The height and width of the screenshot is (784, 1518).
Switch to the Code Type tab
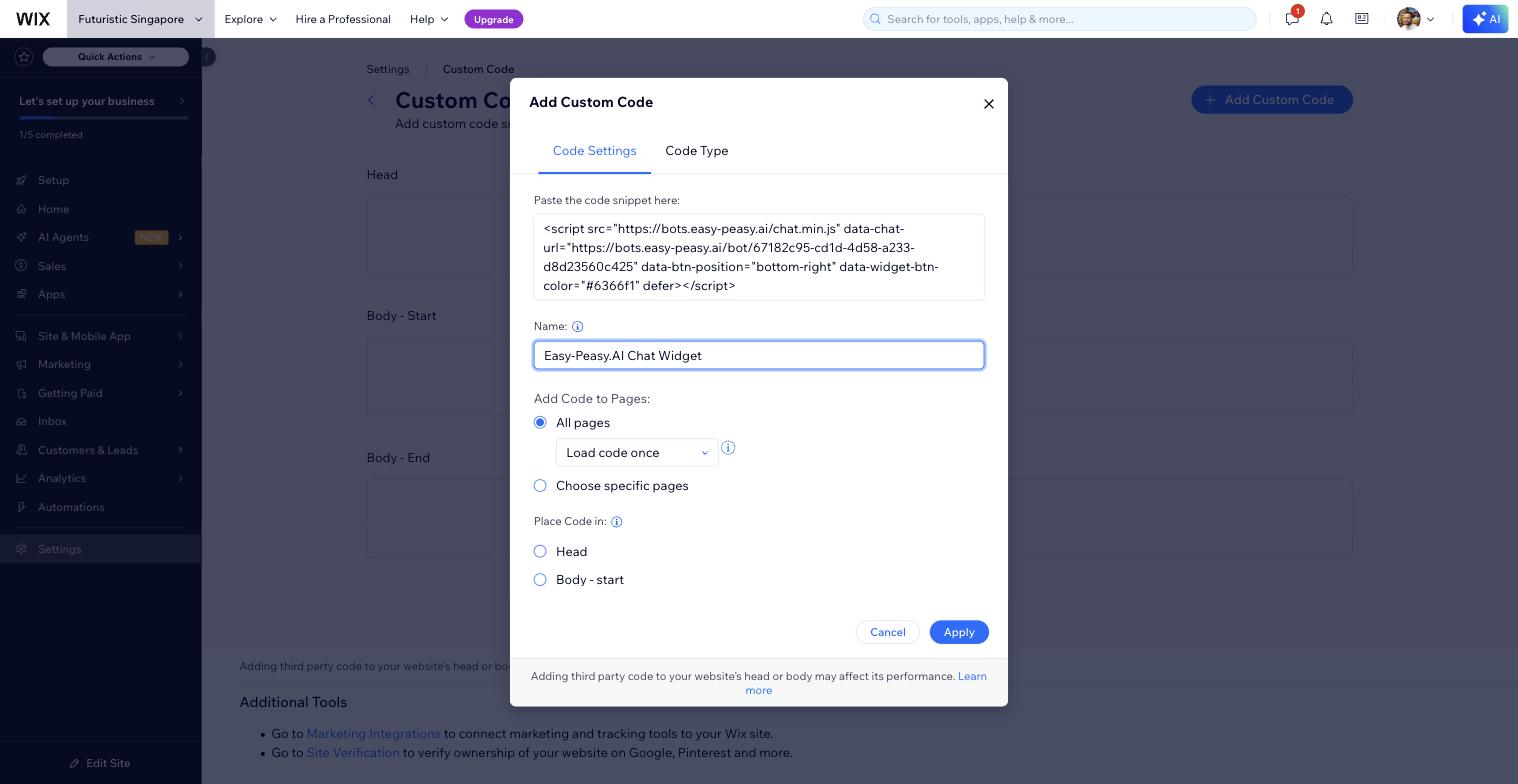click(697, 151)
